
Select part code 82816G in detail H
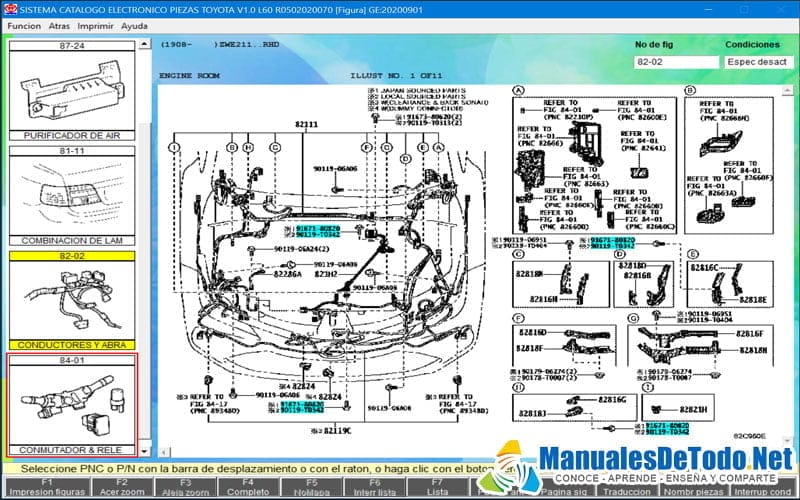612,399
